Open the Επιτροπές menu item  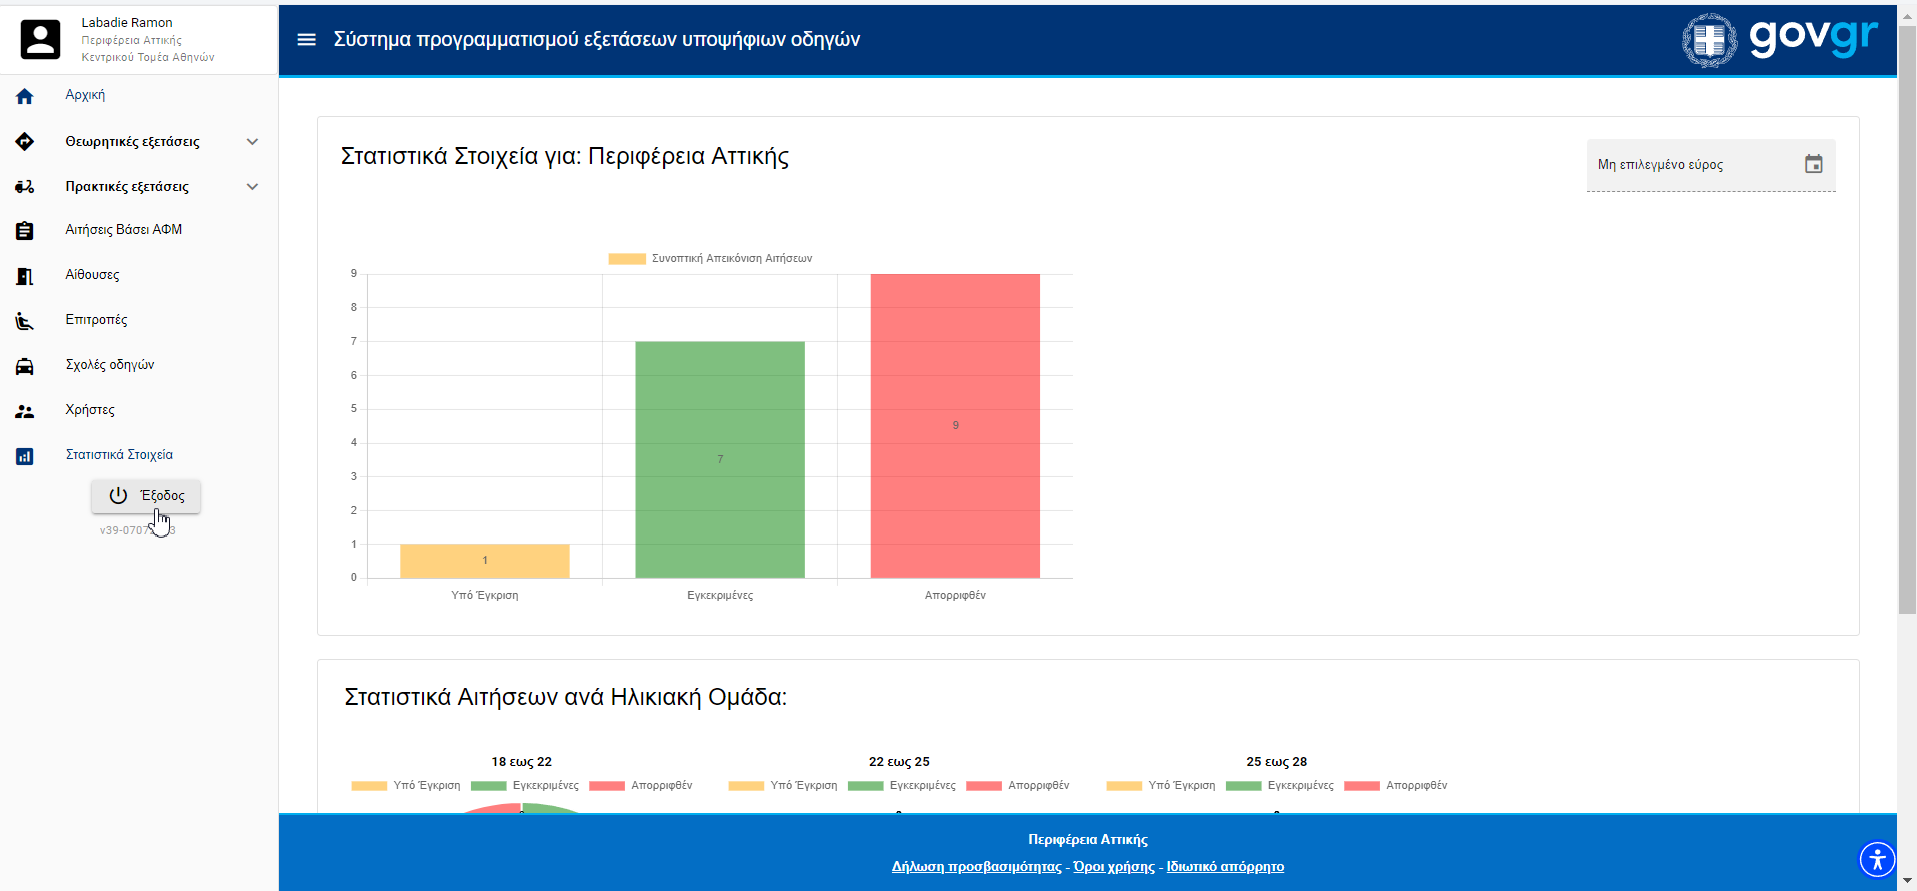(96, 320)
